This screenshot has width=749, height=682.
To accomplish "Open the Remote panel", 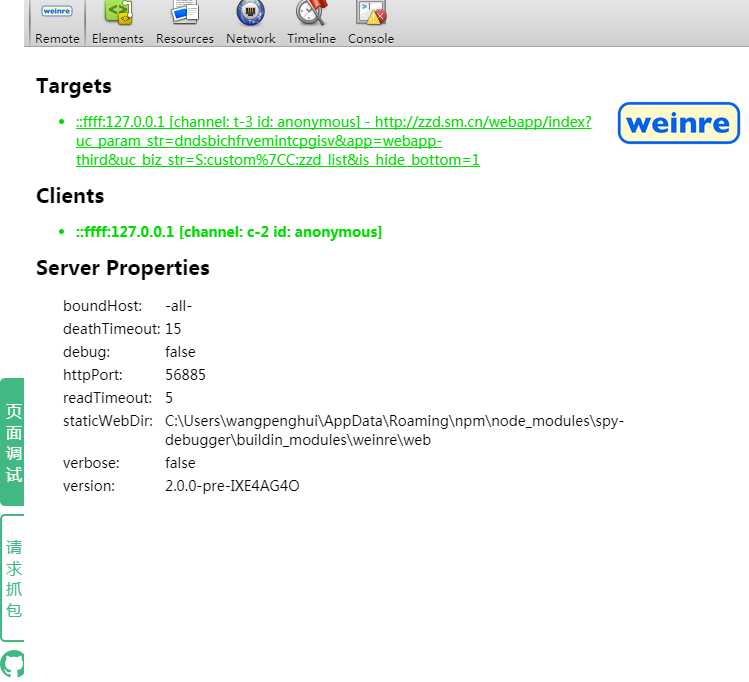I will click(57, 23).
